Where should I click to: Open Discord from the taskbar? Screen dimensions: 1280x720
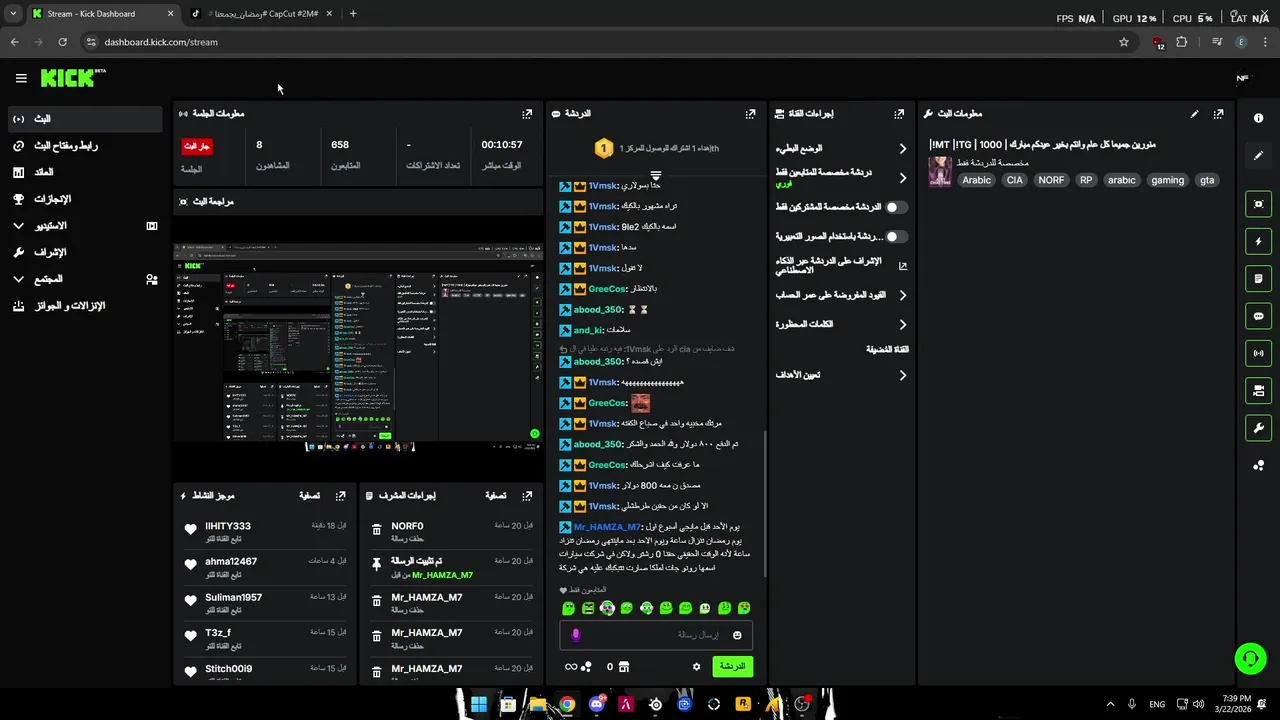(597, 704)
